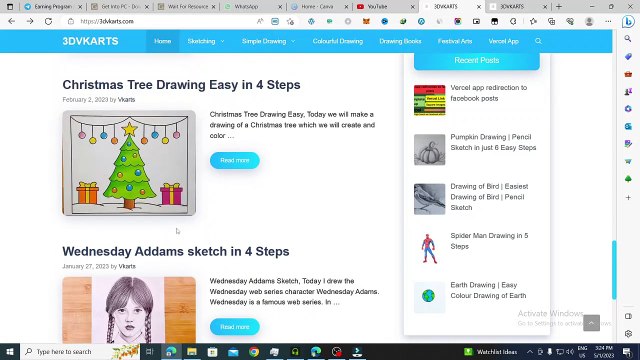This screenshot has width=640, height=360.
Task: Switch to the Earning Program tab
Action: (x=53, y=7)
